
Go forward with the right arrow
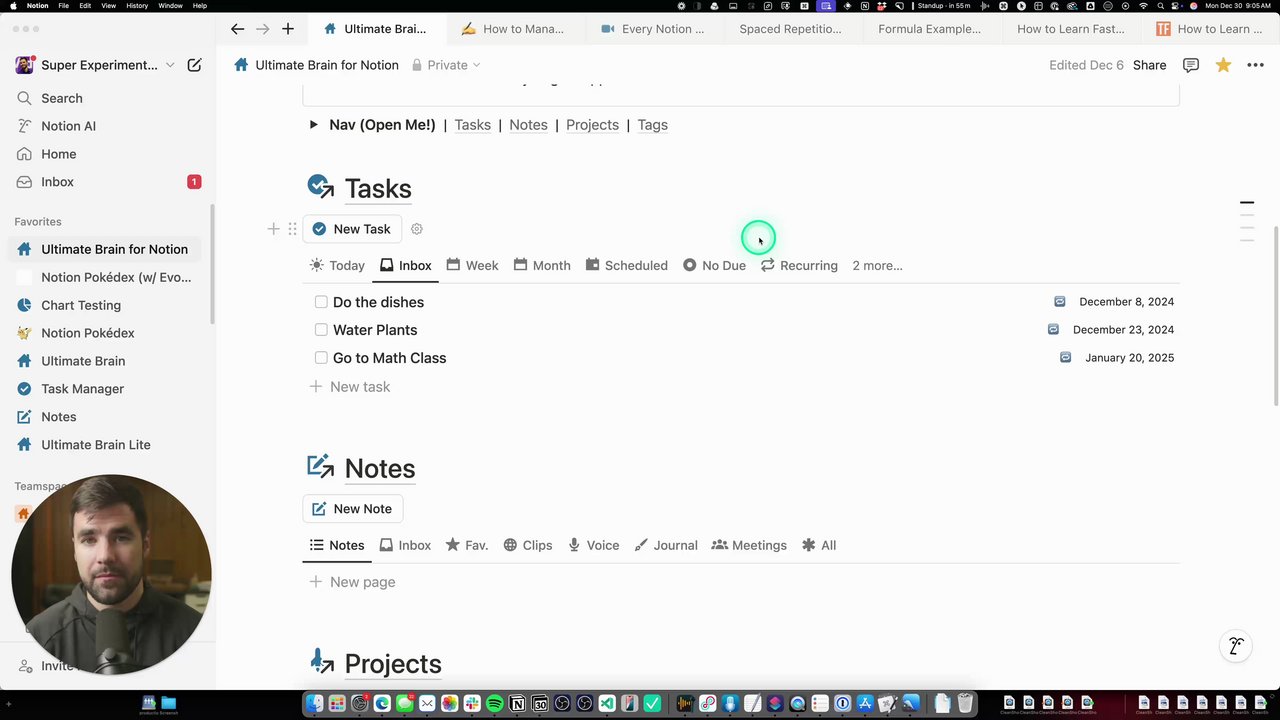pos(263,29)
